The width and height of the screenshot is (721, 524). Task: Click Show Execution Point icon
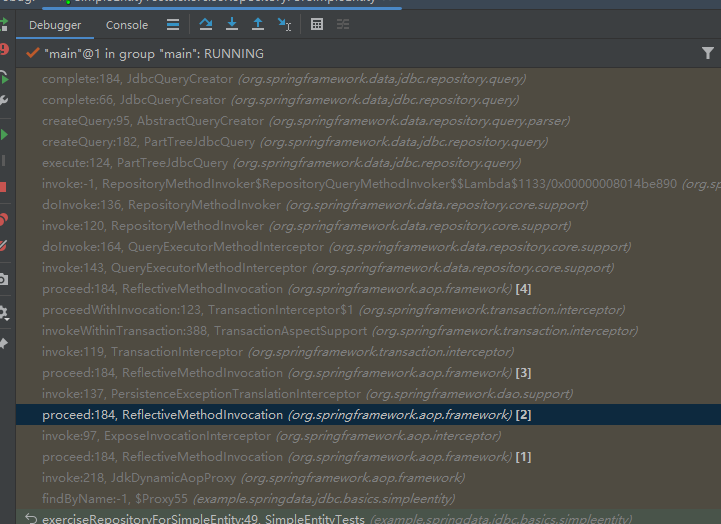pyautogui.click(x=173, y=24)
